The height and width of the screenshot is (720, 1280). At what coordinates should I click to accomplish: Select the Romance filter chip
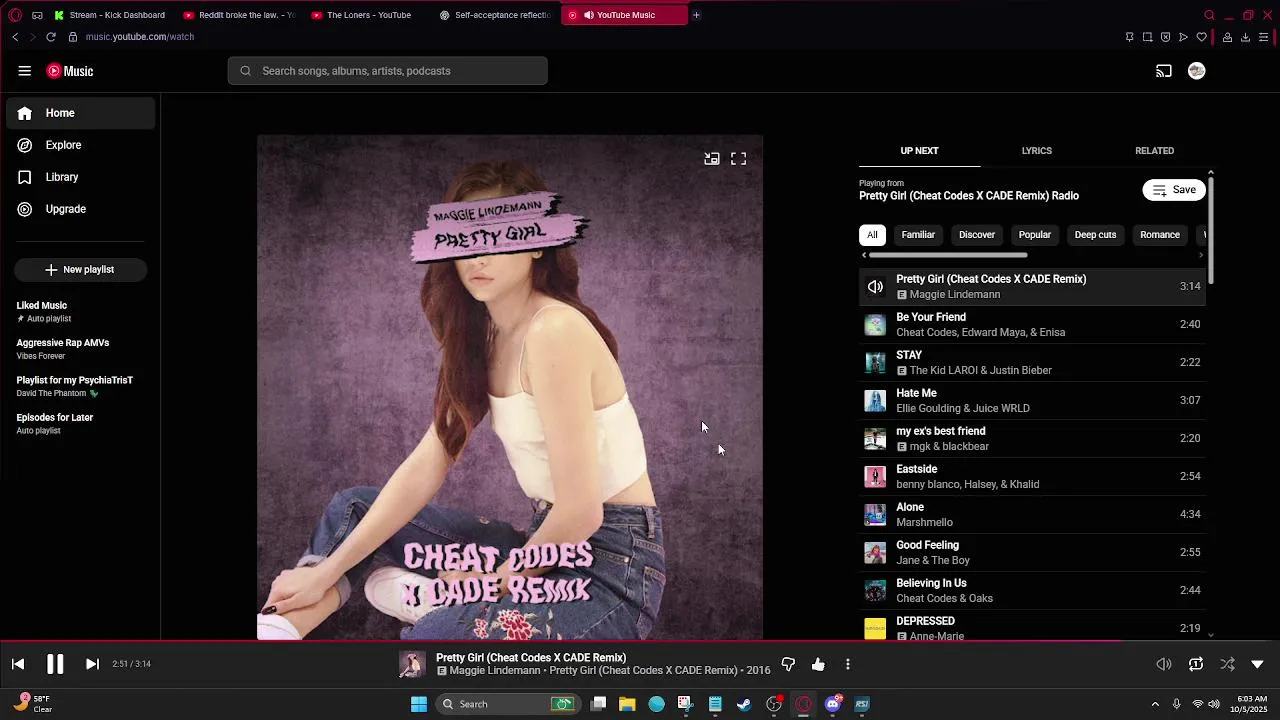click(x=1160, y=235)
